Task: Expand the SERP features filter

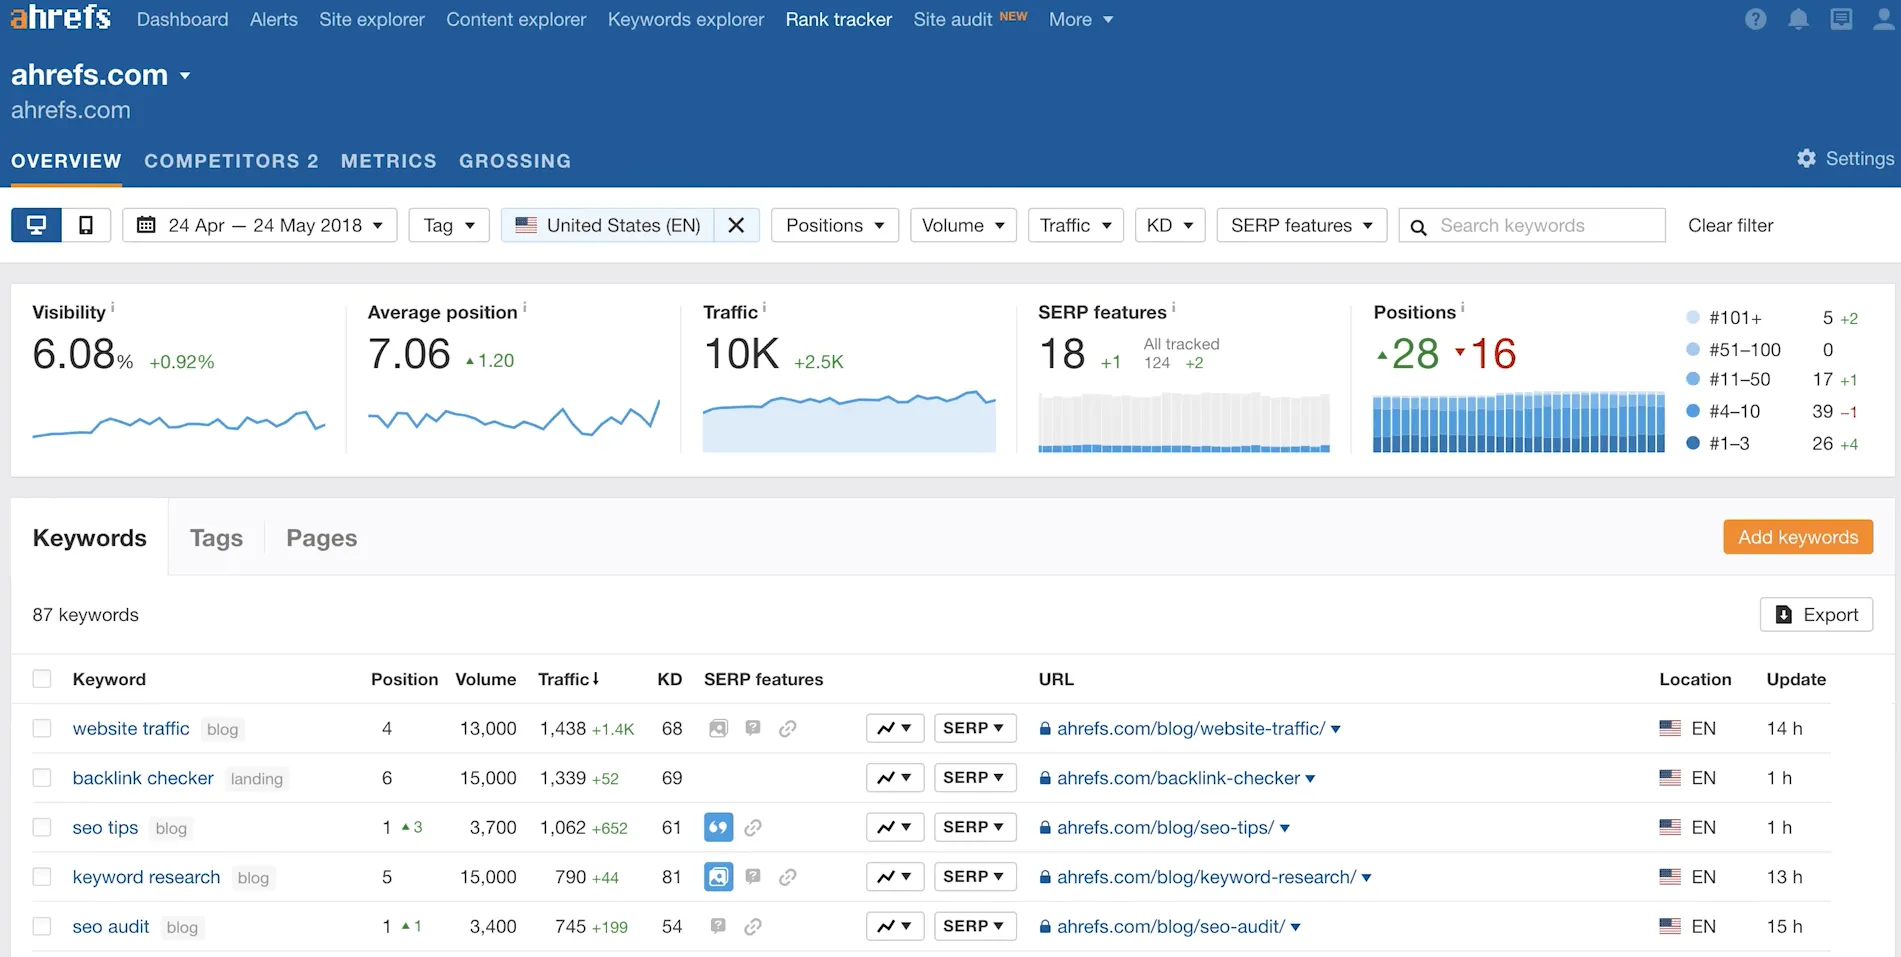Action: [x=1301, y=225]
